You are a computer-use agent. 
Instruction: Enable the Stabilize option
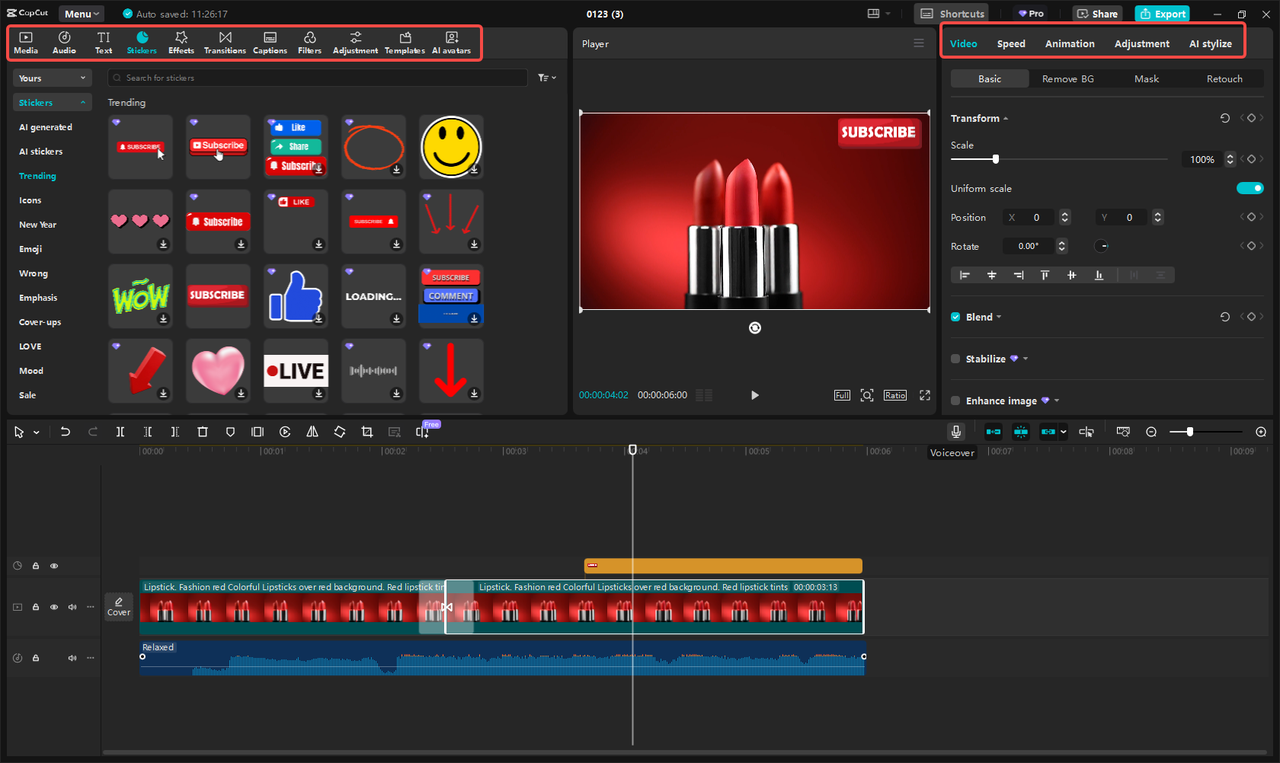tap(954, 358)
